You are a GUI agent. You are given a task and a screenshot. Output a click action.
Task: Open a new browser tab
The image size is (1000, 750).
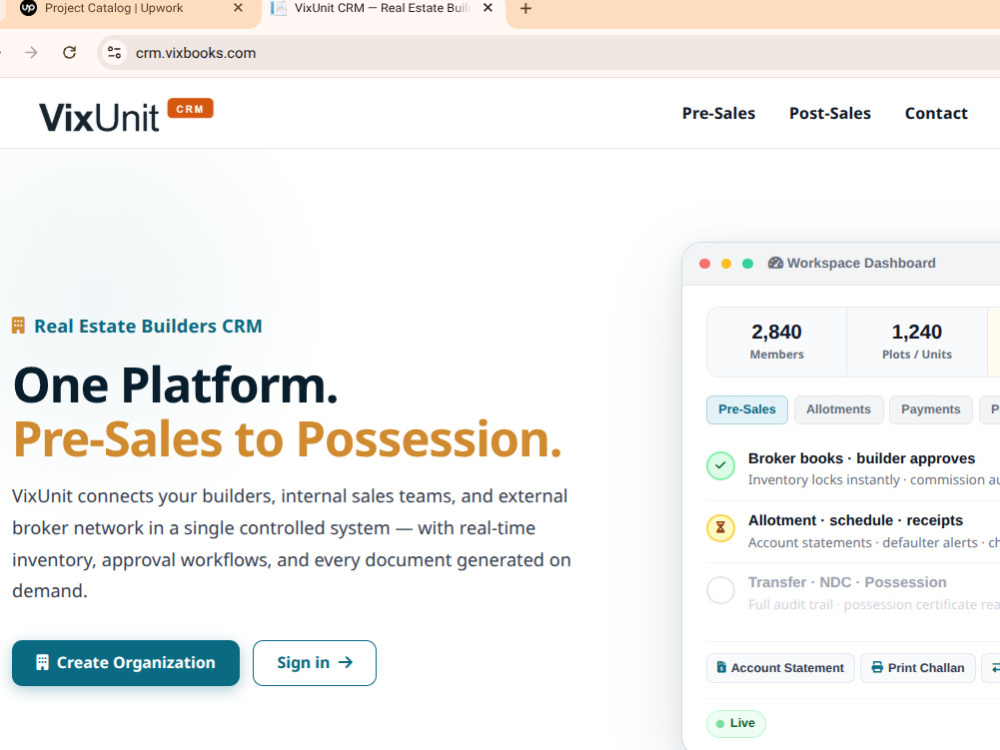click(x=526, y=9)
